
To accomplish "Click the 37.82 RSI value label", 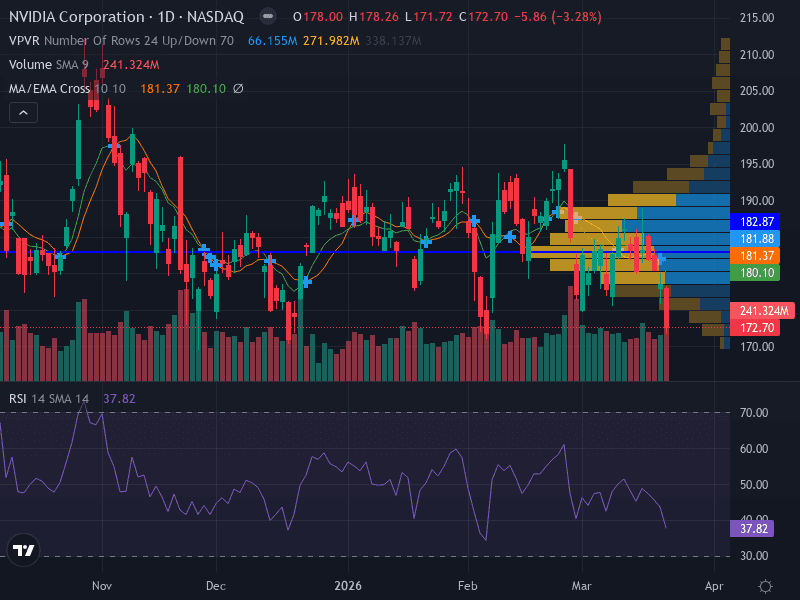I will point(752,529).
